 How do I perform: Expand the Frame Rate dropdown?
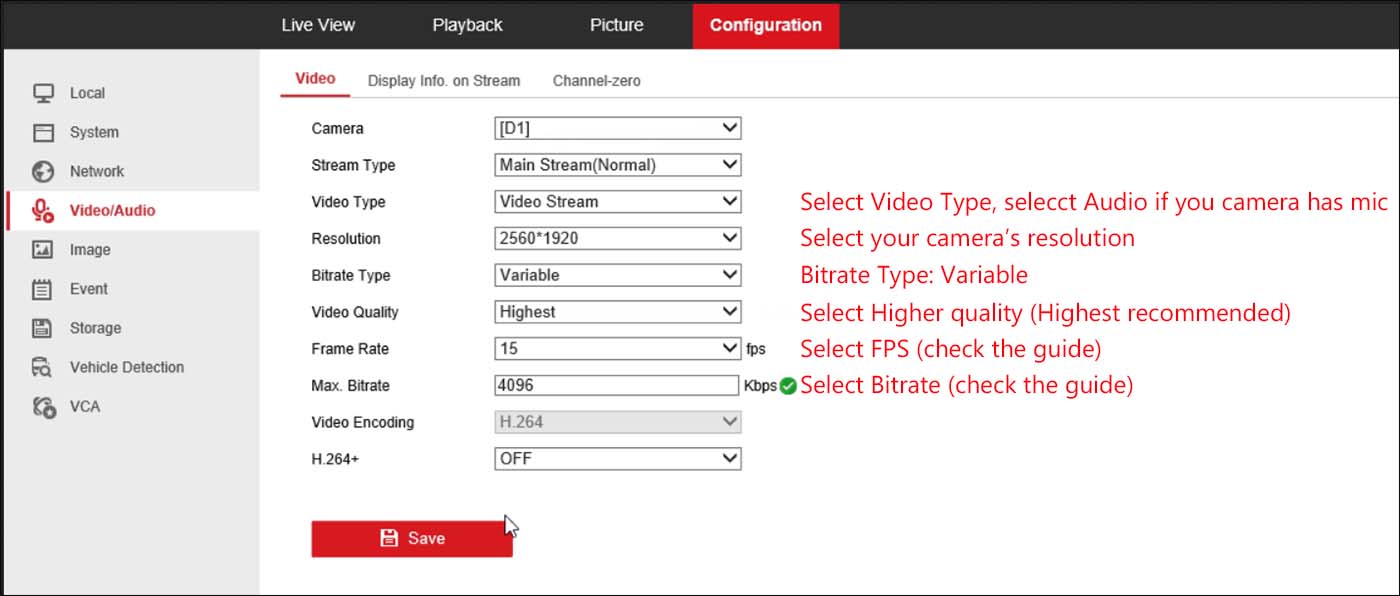tap(617, 348)
